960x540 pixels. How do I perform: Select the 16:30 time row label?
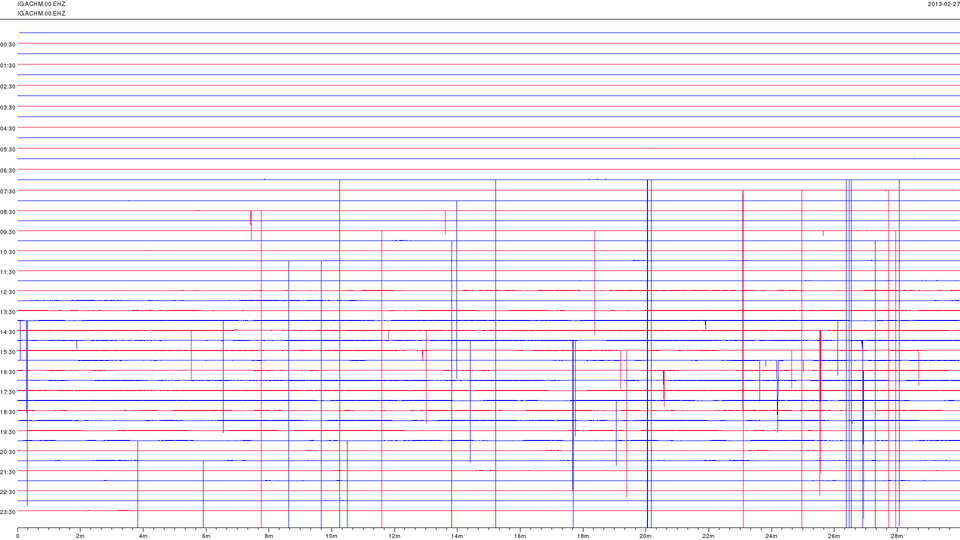(x=8, y=372)
